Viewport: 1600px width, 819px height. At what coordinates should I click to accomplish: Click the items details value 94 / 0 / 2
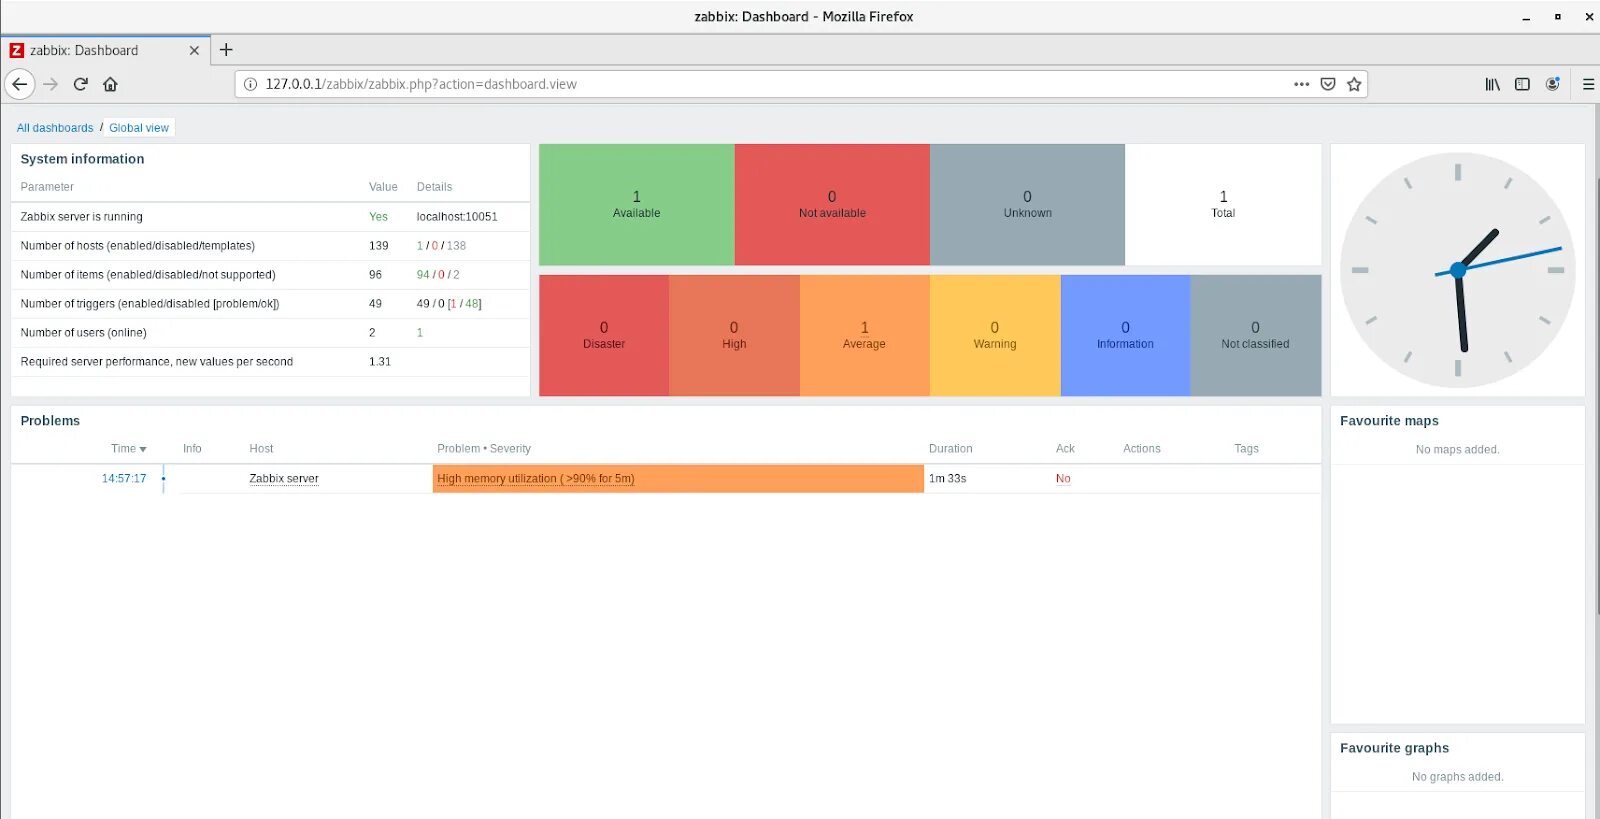point(438,275)
